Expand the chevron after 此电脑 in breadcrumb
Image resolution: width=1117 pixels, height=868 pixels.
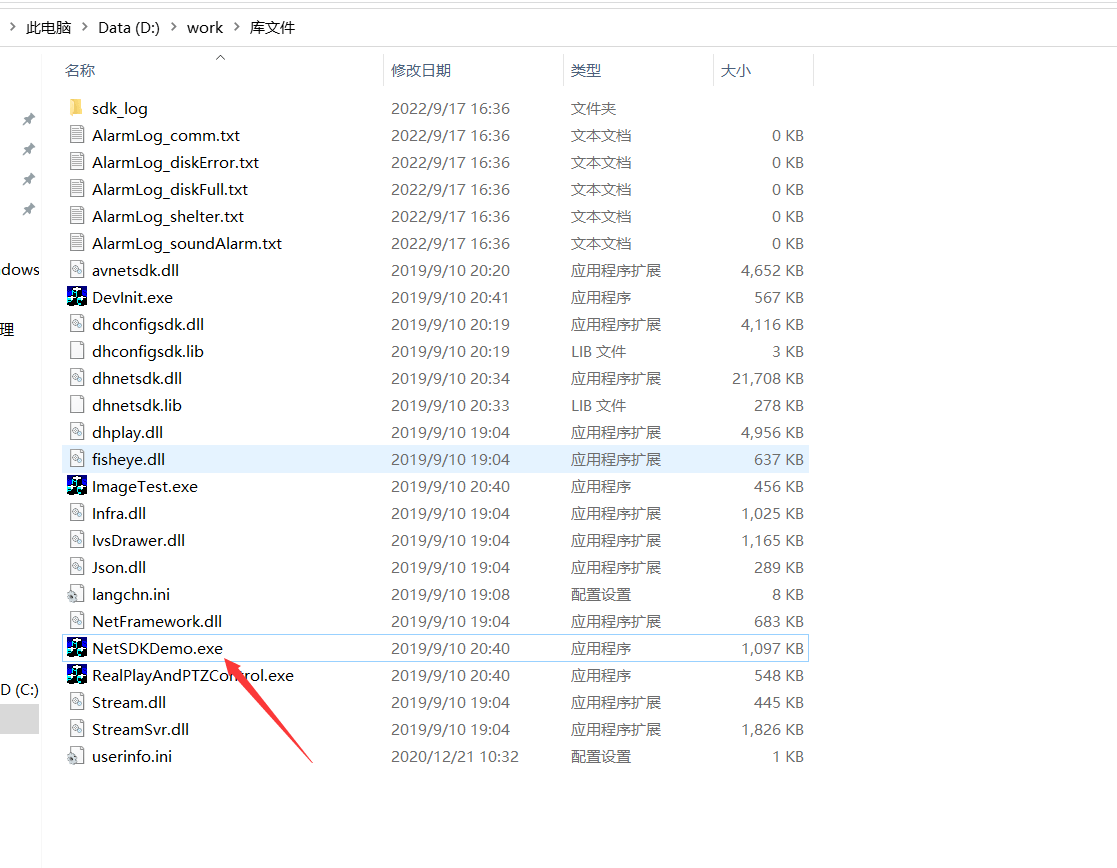pyautogui.click(x=85, y=27)
